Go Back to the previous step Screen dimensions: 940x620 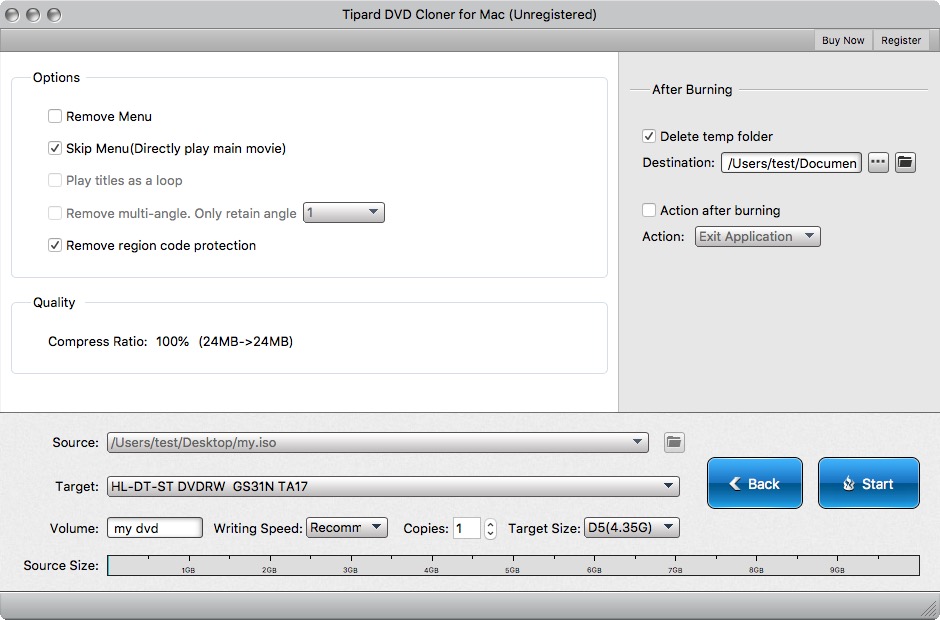755,483
